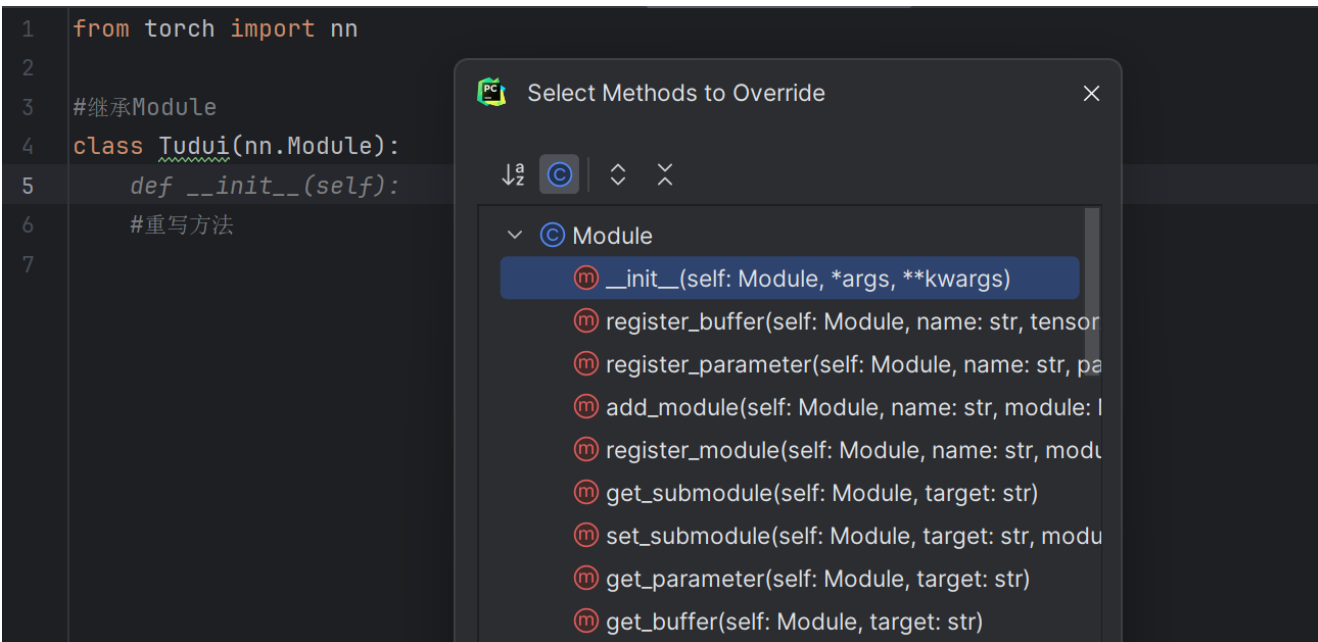The width and height of the screenshot is (1318, 642).
Task: Close the Select Methods to Override dialog
Action: click(x=1091, y=93)
